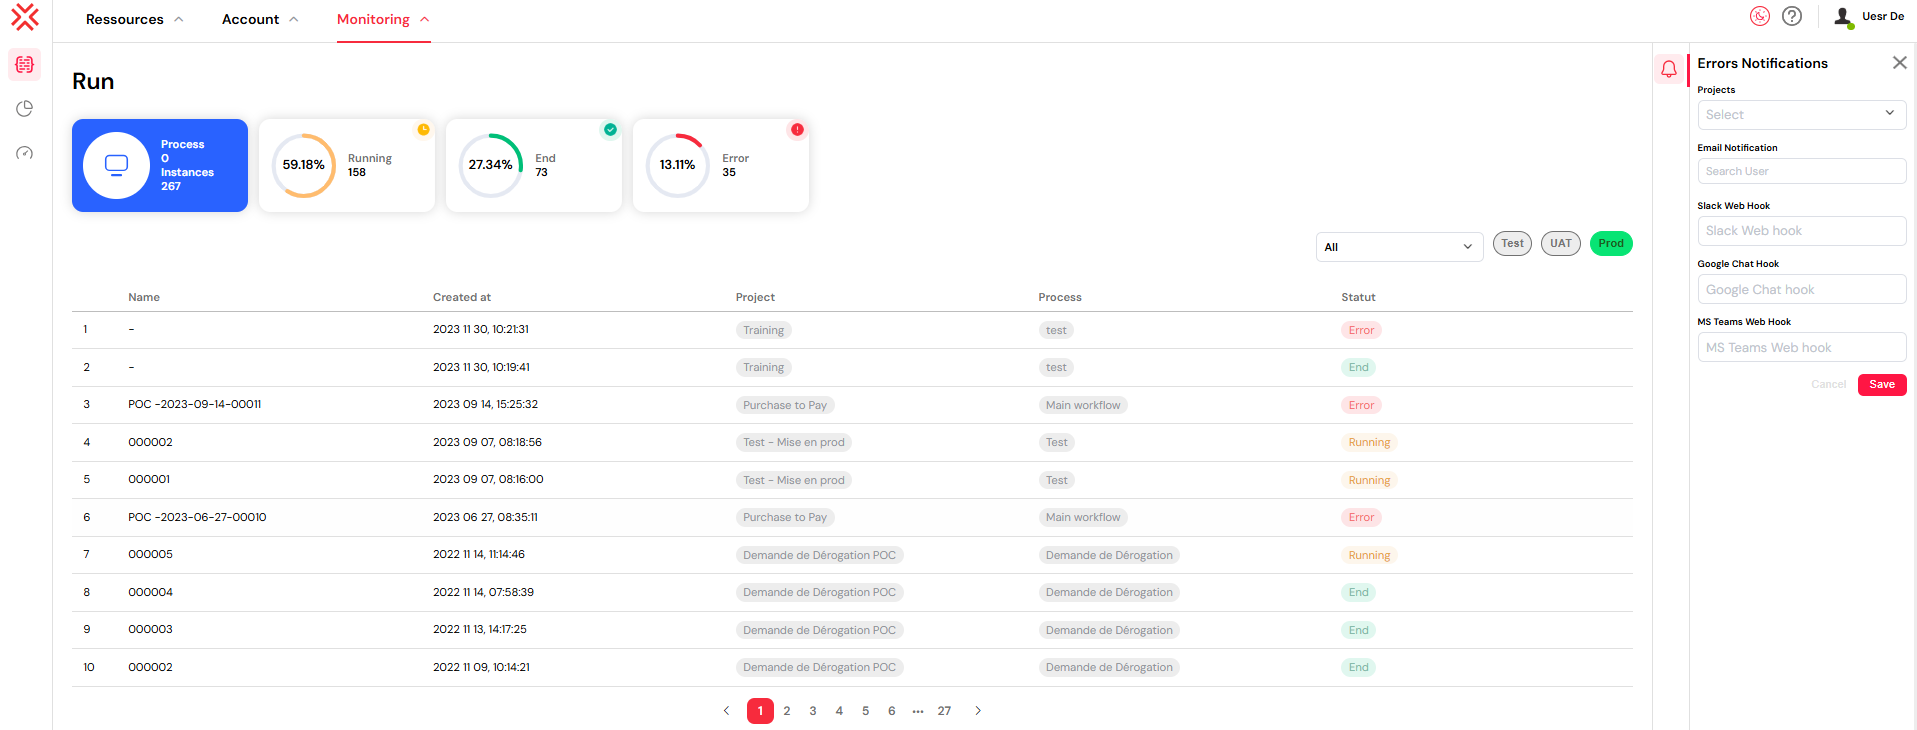Click the Project column header
Viewport: 1917px width, 730px height.
755,297
